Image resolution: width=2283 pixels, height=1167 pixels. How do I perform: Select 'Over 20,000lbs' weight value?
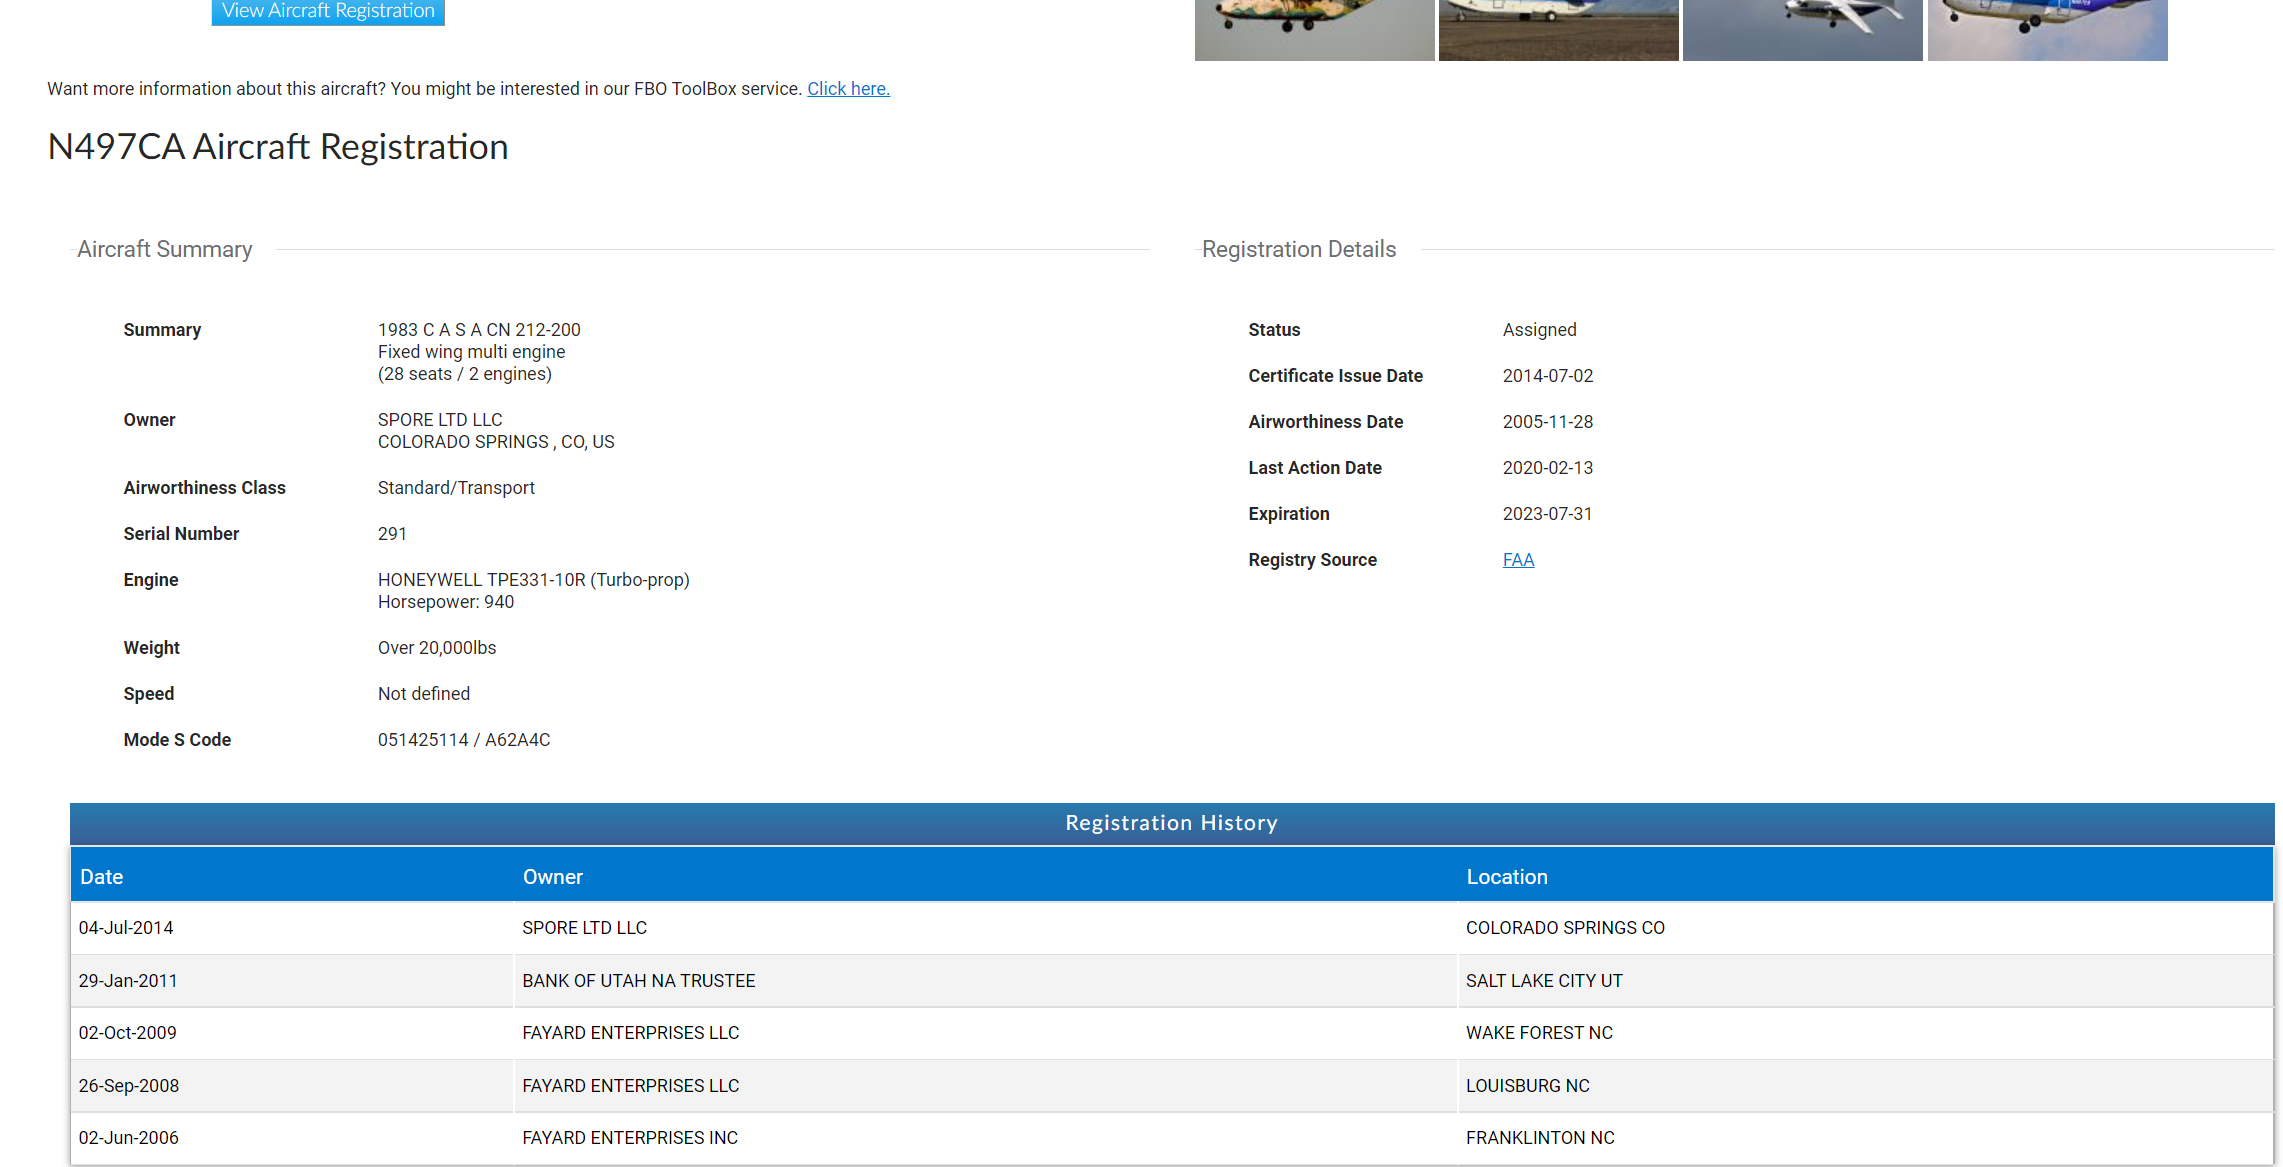pyautogui.click(x=437, y=648)
